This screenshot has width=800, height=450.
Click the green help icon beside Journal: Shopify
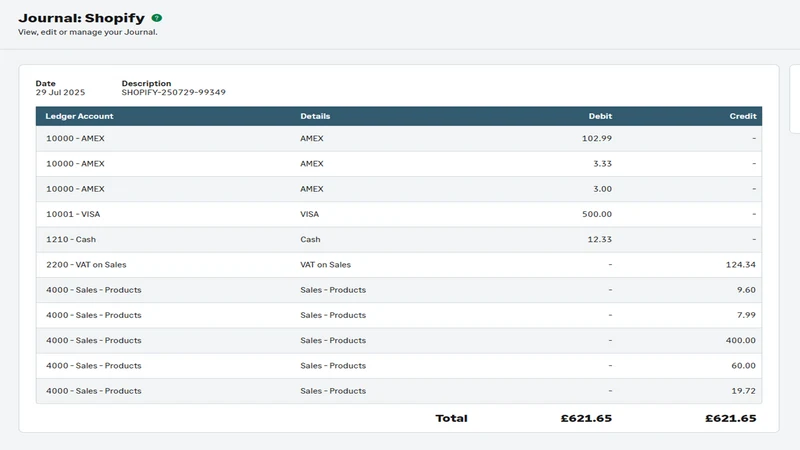157,18
